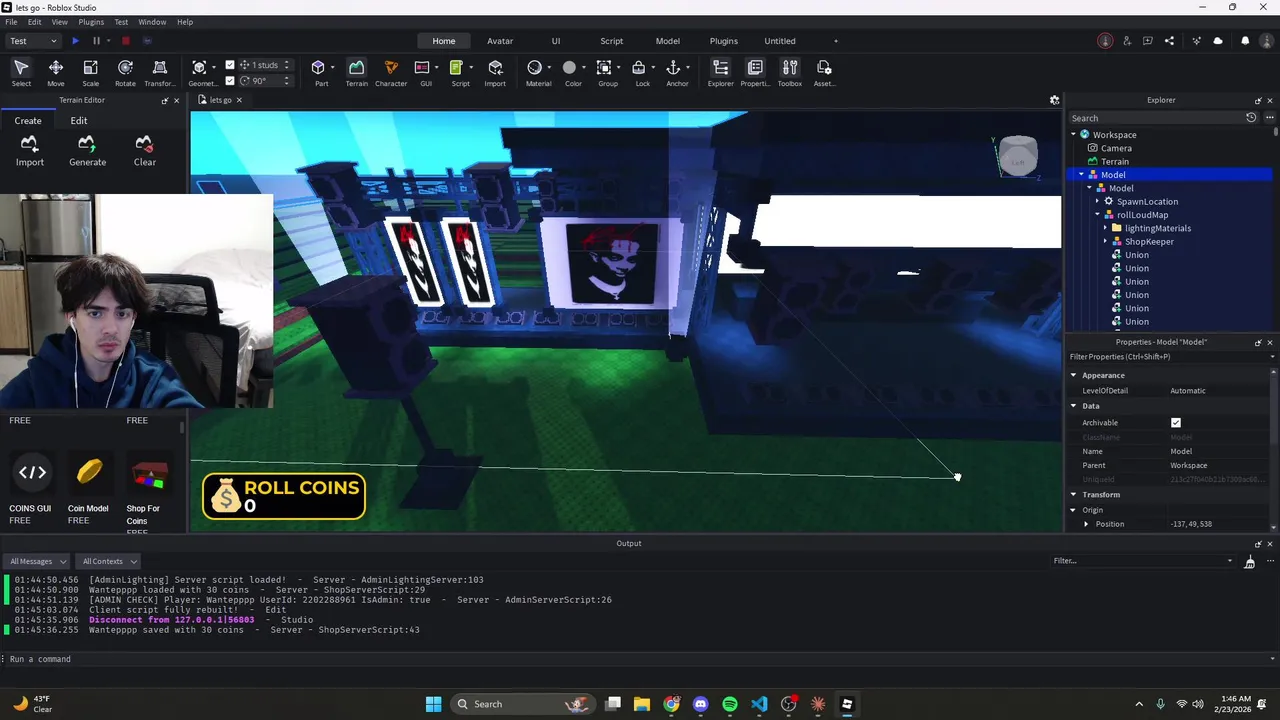The width and height of the screenshot is (1280, 720).
Task: Open the Terrain editor tool
Action: tap(356, 72)
